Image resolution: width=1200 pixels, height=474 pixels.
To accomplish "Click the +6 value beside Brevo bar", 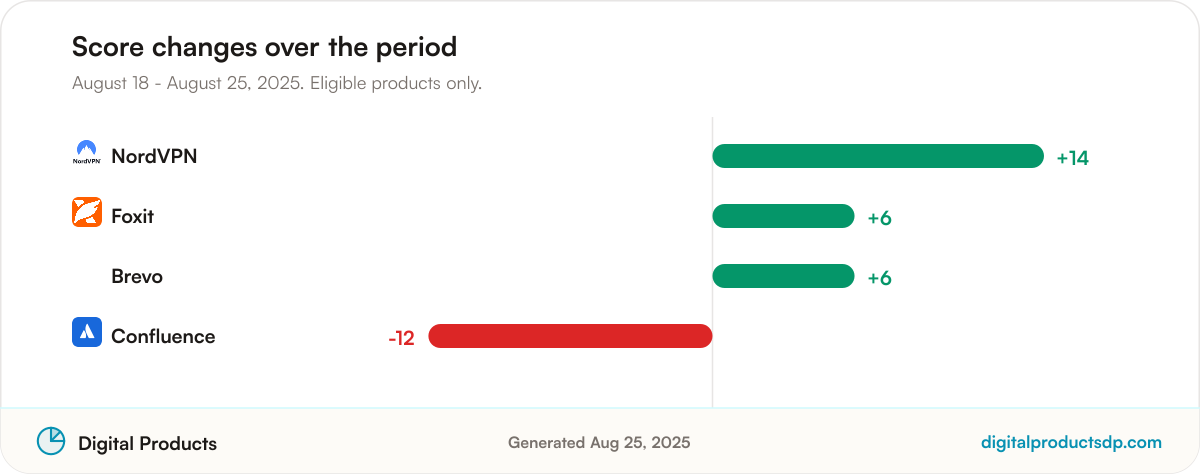I will 879,278.
